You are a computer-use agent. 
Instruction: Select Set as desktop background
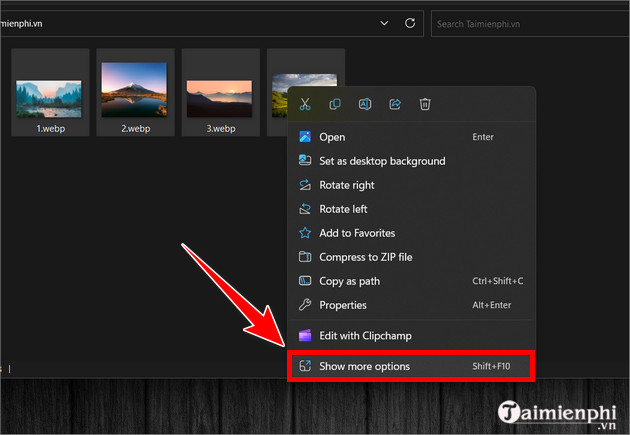413,161
